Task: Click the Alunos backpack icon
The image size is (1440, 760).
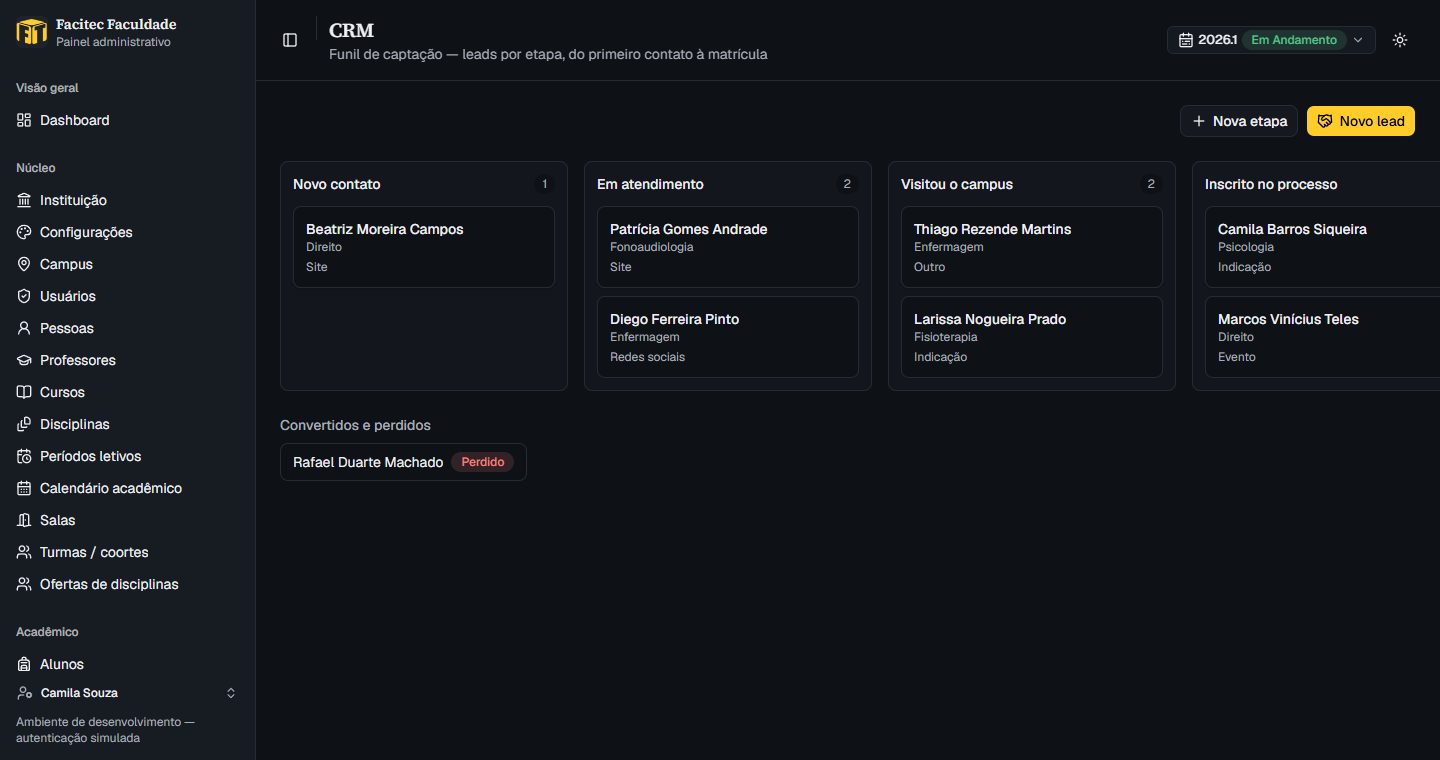Action: click(x=24, y=664)
